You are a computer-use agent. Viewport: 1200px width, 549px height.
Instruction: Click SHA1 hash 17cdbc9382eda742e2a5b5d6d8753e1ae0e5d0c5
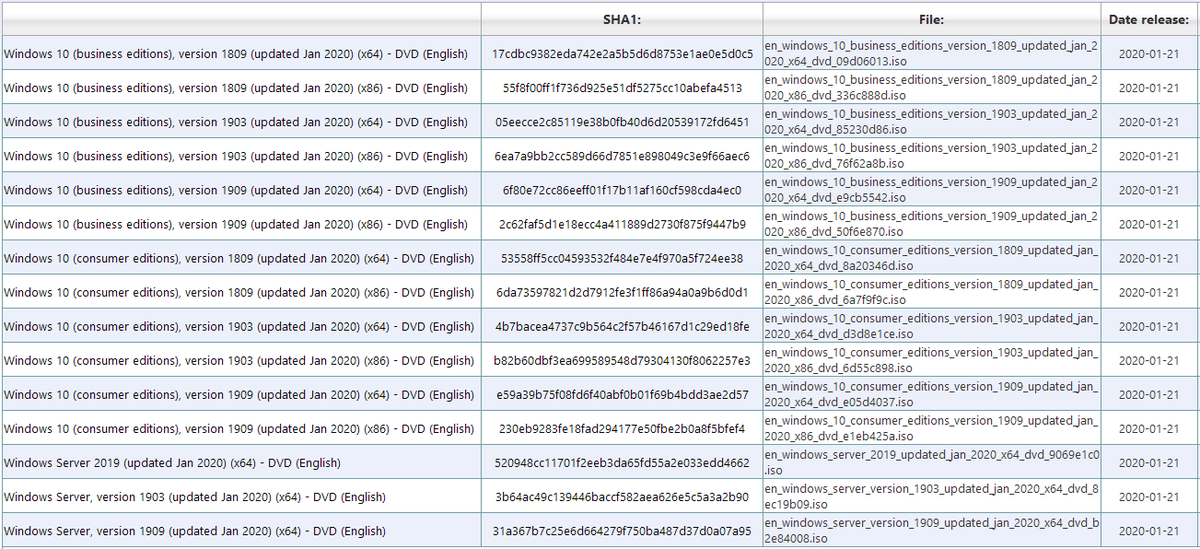622,54
